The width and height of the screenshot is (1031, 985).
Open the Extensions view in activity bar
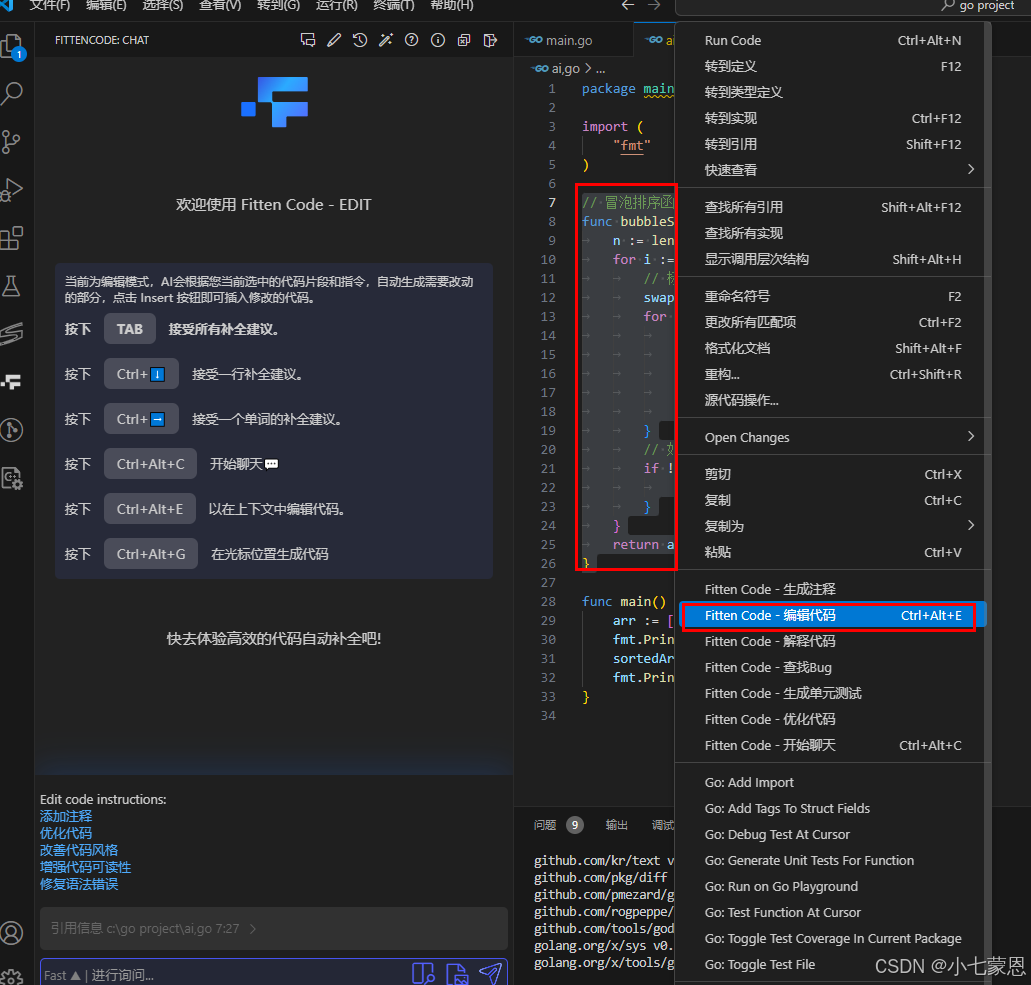coord(12,238)
